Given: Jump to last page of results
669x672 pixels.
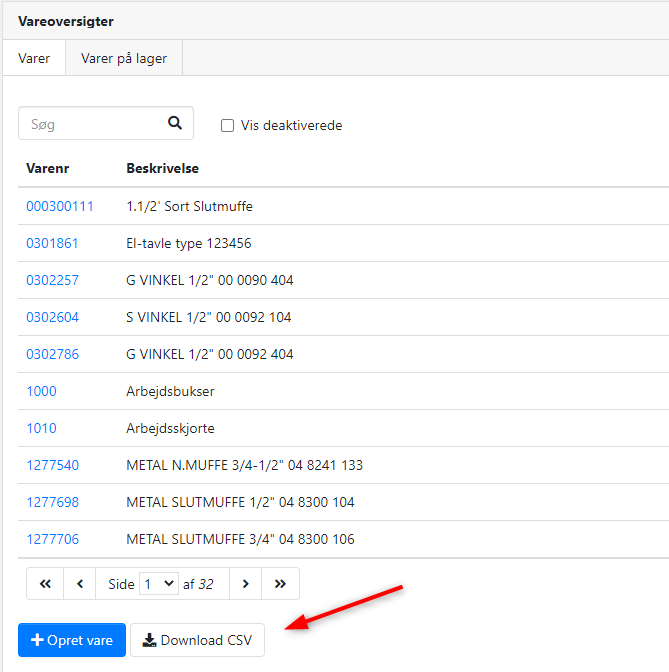Looking at the screenshot, I should [280, 584].
